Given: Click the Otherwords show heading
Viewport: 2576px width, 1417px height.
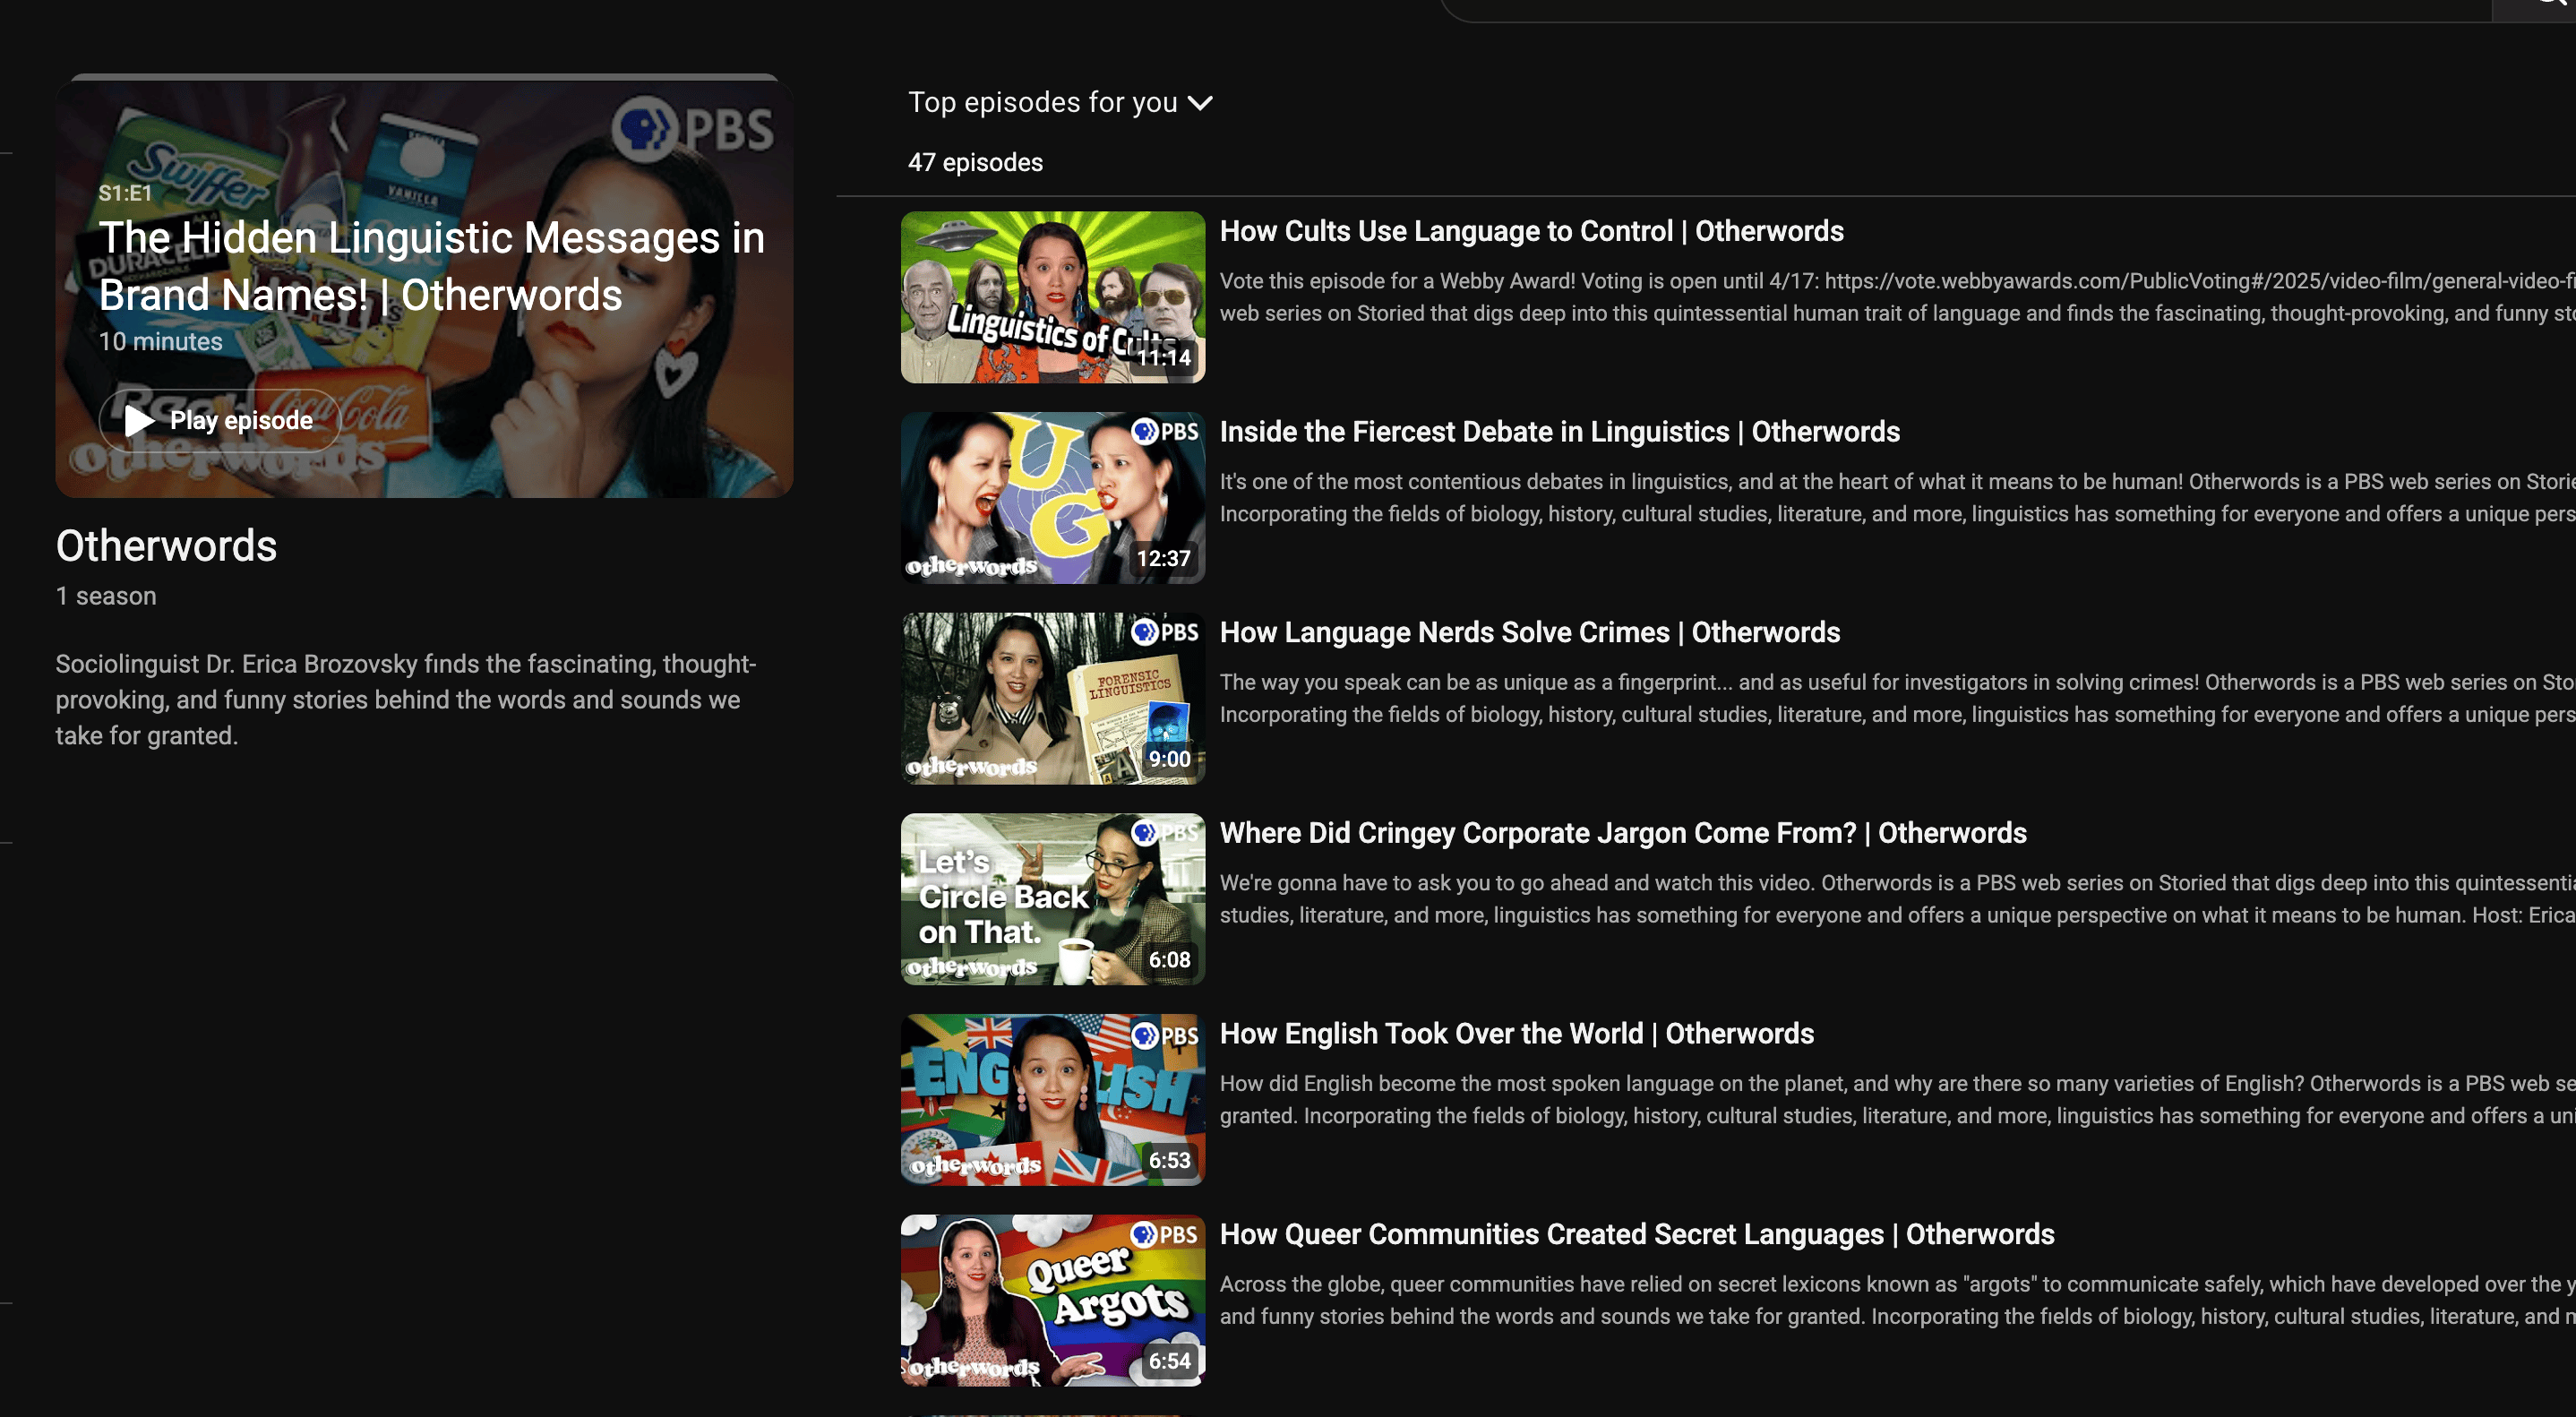Looking at the screenshot, I should point(166,546).
